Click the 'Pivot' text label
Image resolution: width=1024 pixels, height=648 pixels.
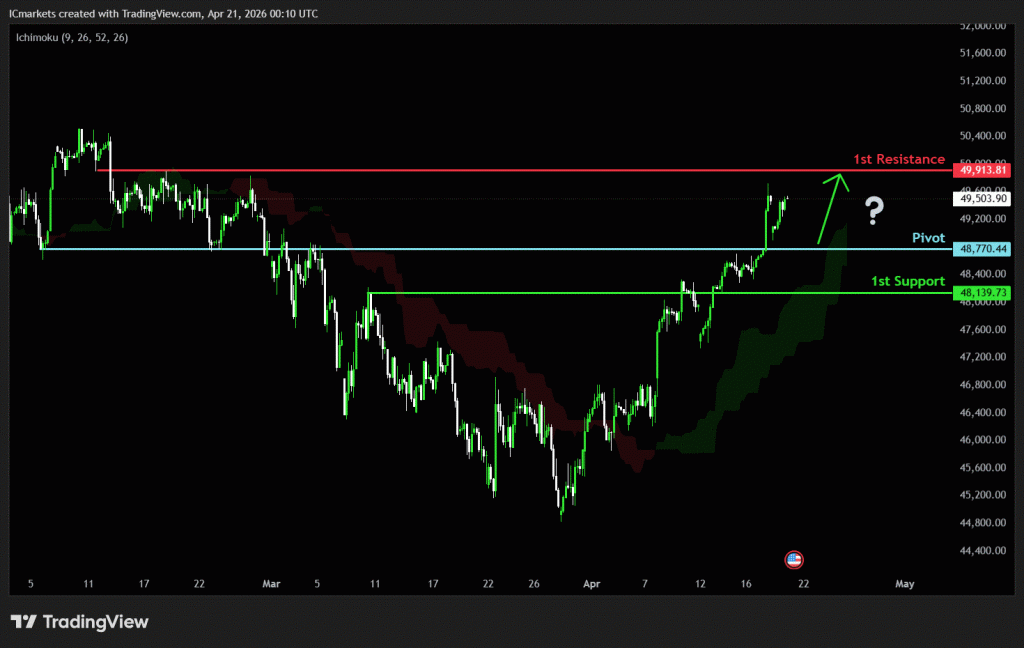coord(928,238)
